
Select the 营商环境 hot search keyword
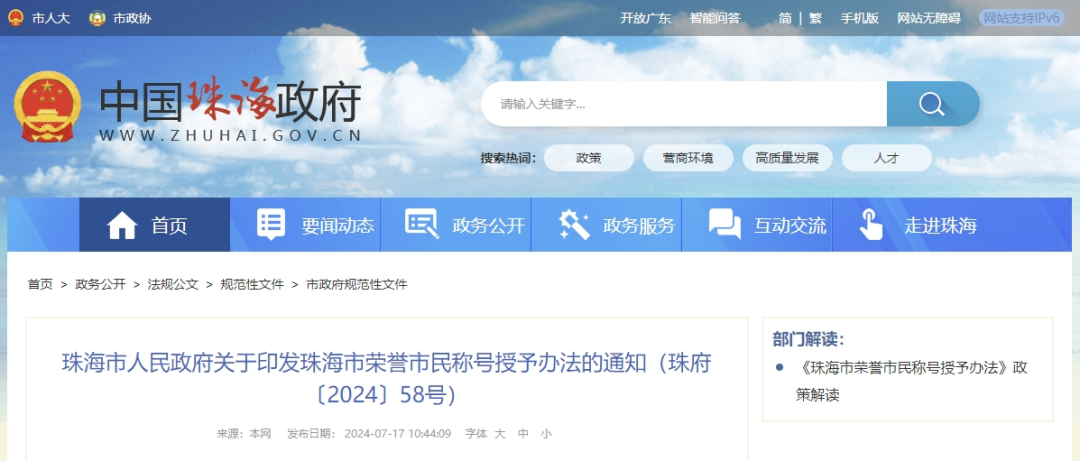click(688, 158)
